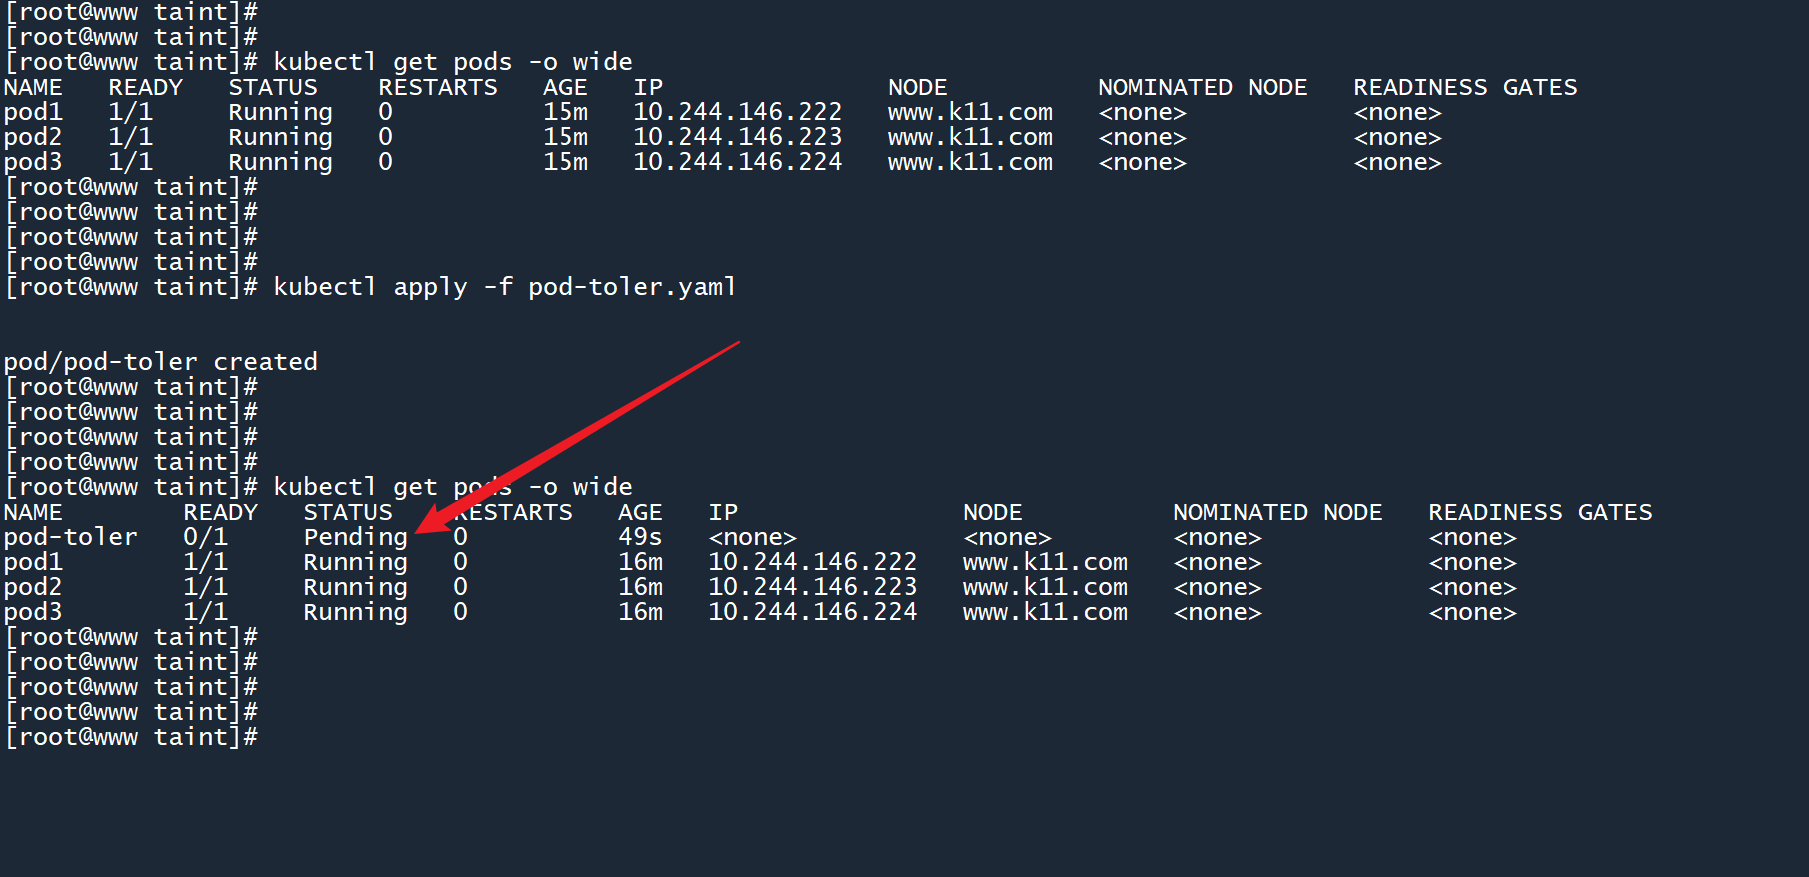
Task: Click the IP <none> value of pod-toler
Action: click(x=752, y=537)
